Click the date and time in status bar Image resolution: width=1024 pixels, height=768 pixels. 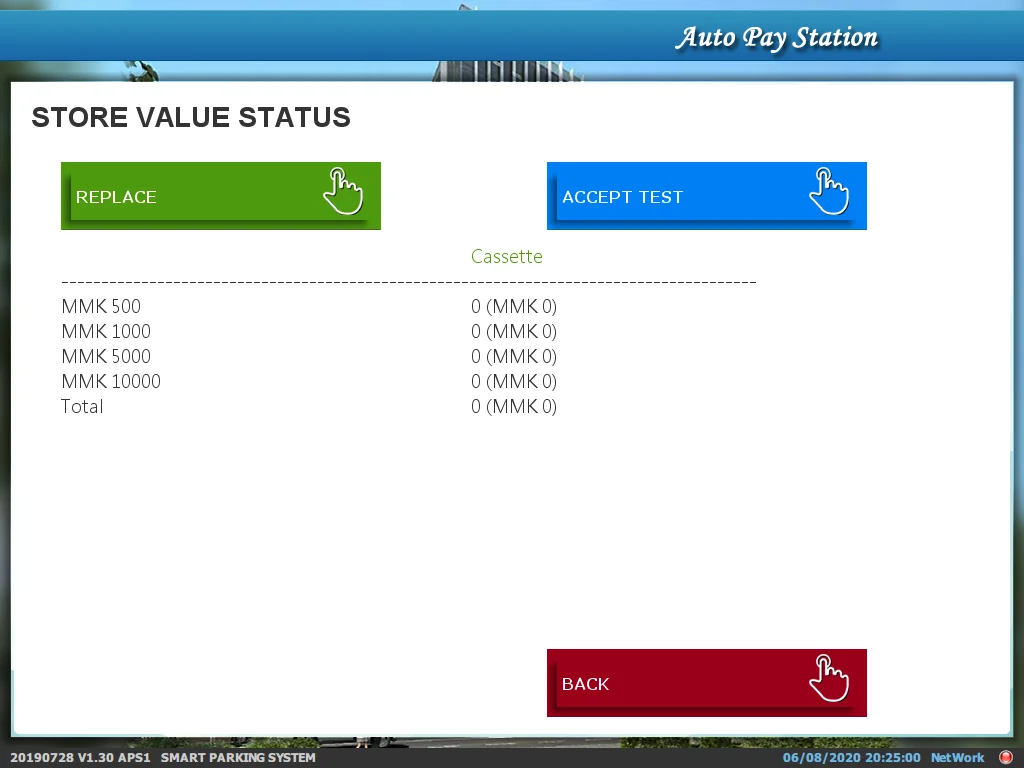coord(851,758)
